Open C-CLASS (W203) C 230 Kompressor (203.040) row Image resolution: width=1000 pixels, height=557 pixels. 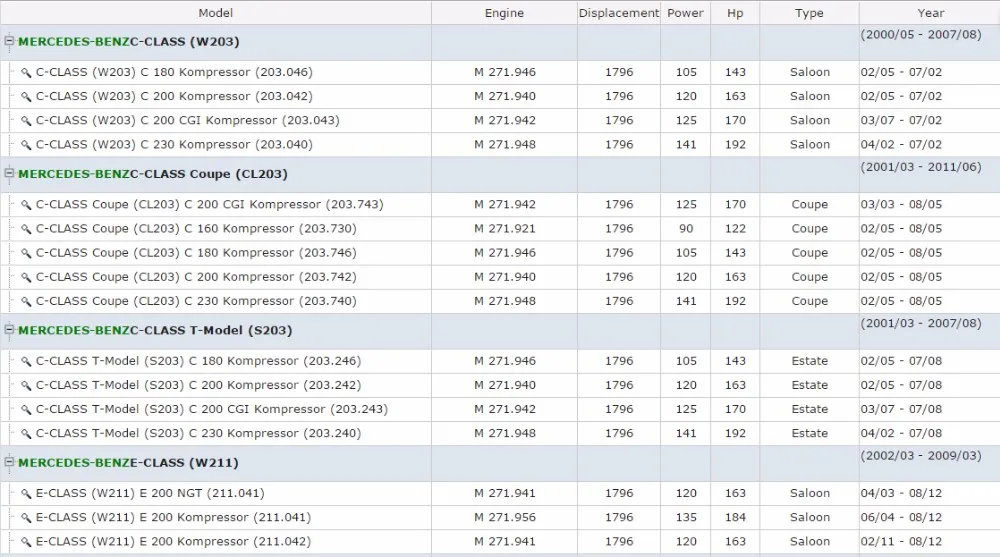(x=500, y=145)
